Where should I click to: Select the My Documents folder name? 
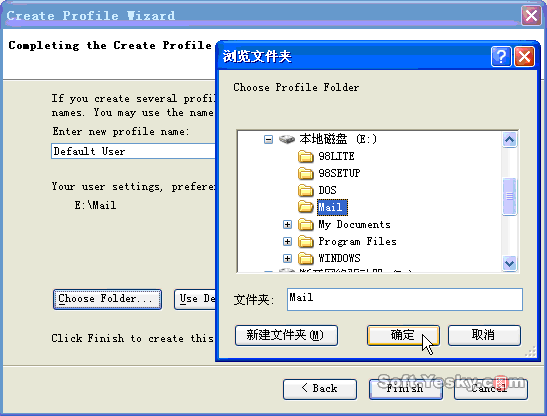[x=354, y=224]
